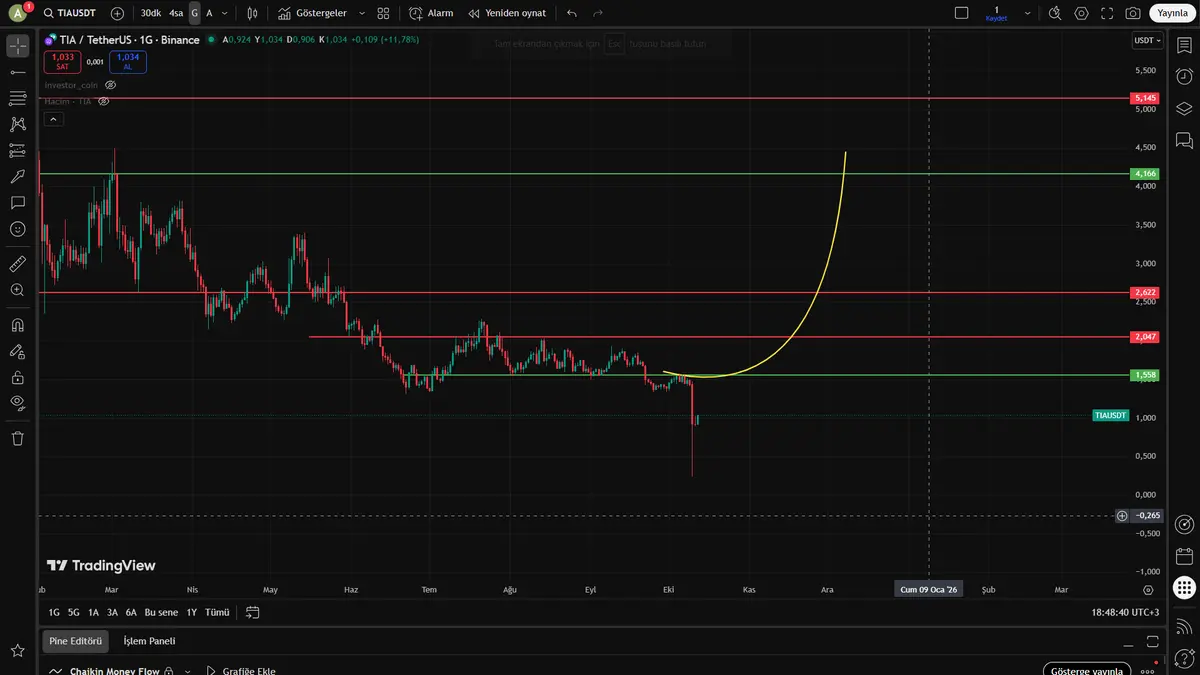Toggle visibility of Hacim TIA indicator
The image size is (1200, 675).
coord(102,101)
